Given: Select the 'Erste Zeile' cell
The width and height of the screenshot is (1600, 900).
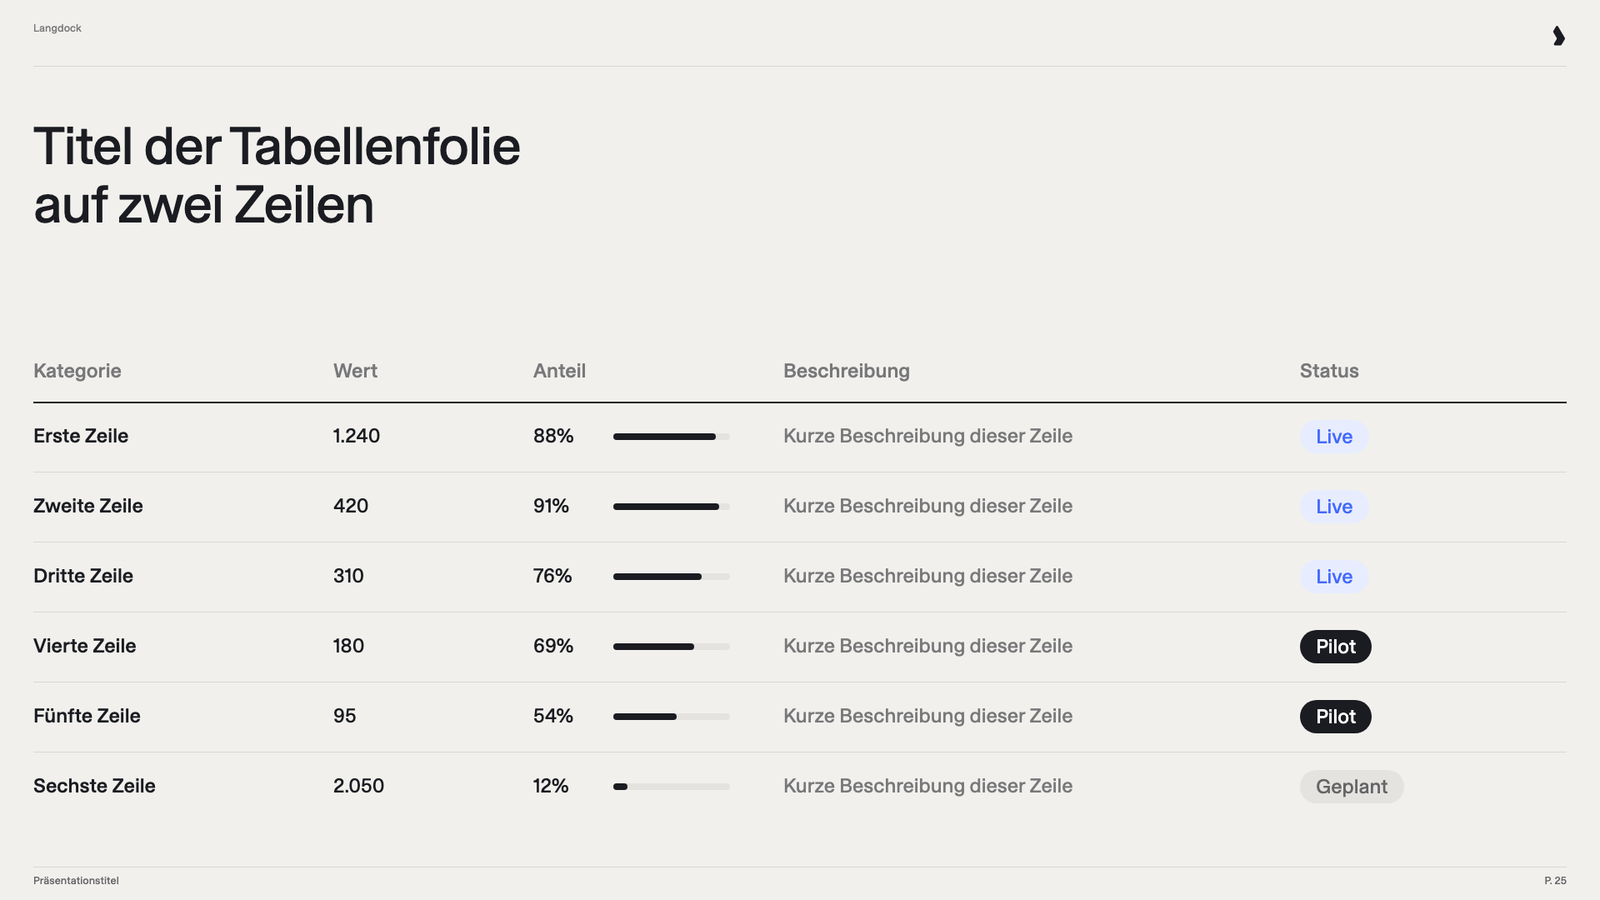Looking at the screenshot, I should (81, 436).
